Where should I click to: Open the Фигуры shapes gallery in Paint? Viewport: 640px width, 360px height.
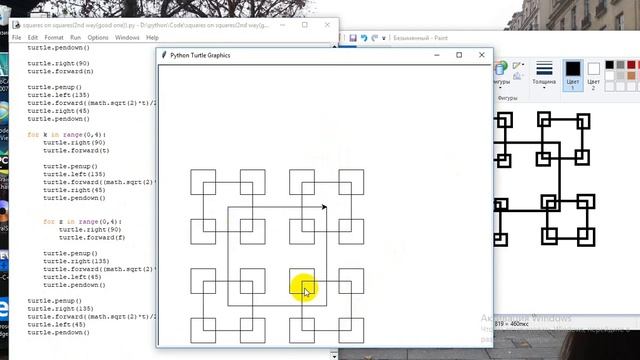pos(501,75)
